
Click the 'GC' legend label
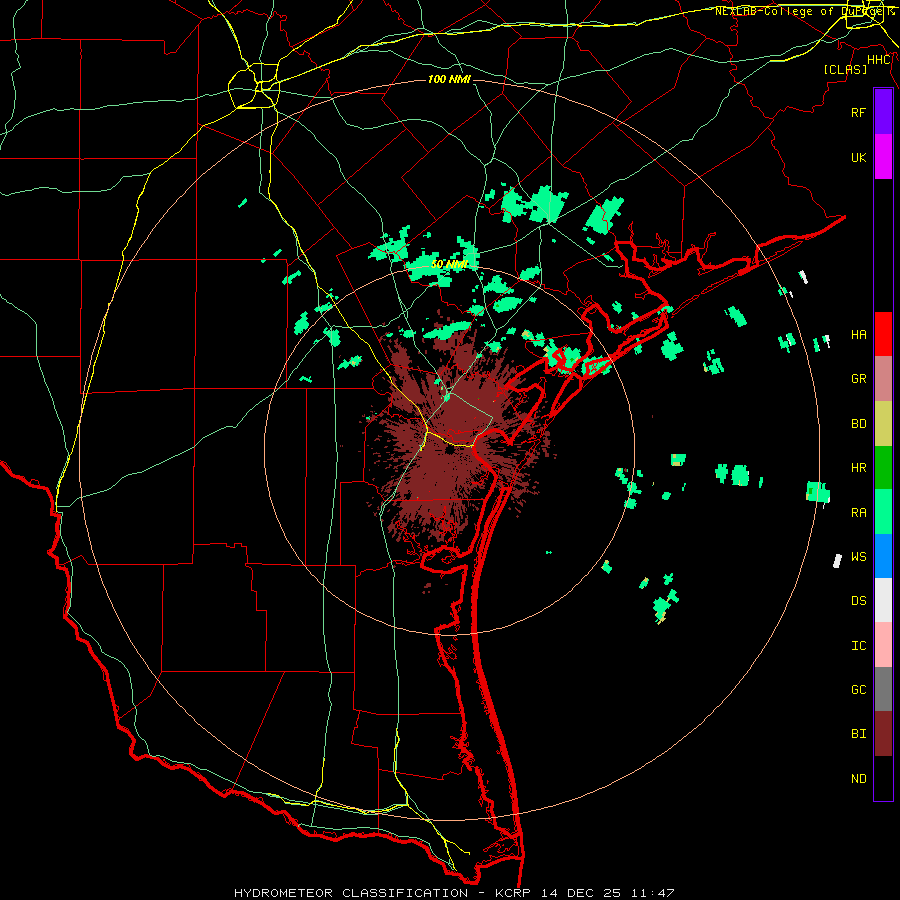pyautogui.click(x=858, y=689)
